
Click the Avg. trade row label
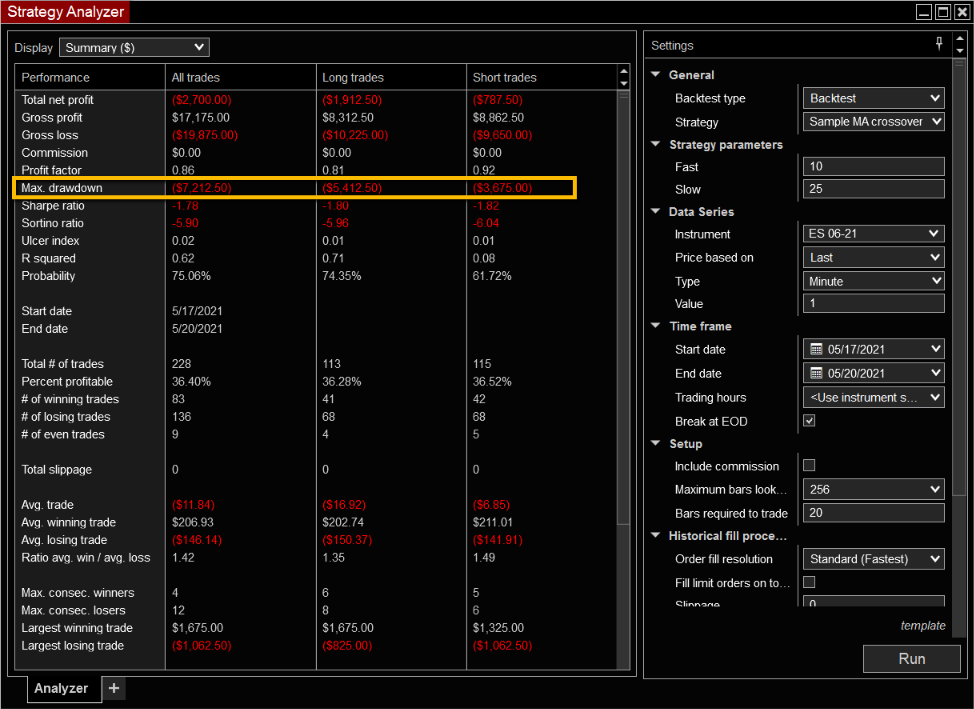tap(47, 505)
